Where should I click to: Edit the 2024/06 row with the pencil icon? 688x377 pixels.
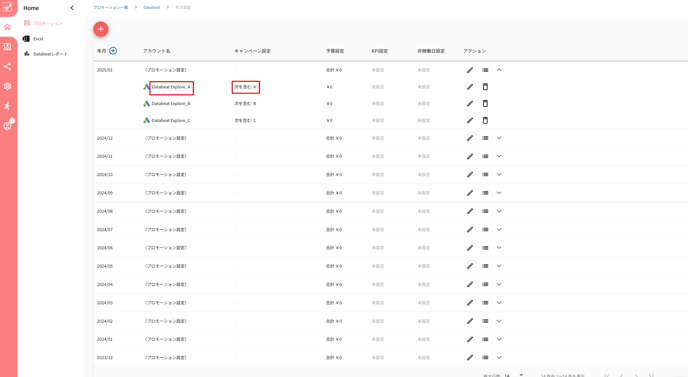[470, 248]
